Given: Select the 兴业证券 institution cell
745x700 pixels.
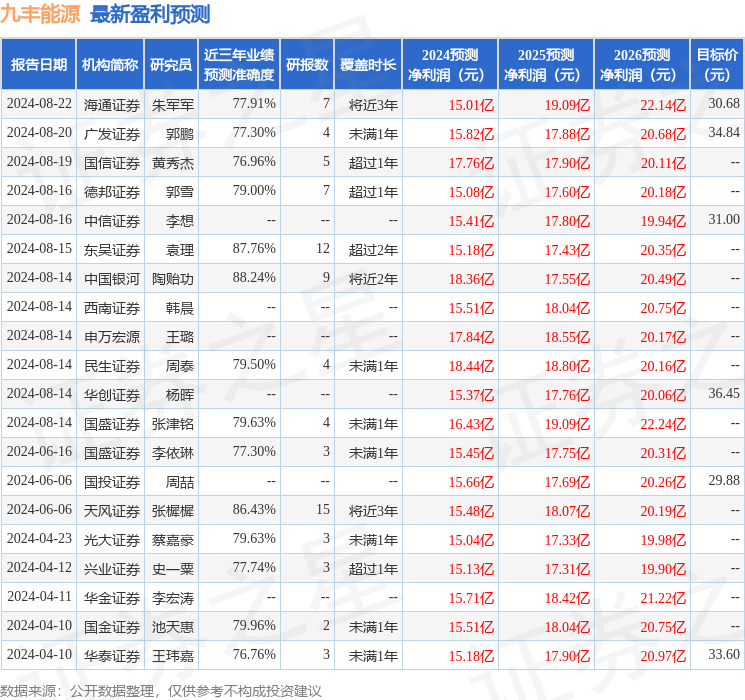Looking at the screenshot, I should point(112,569).
